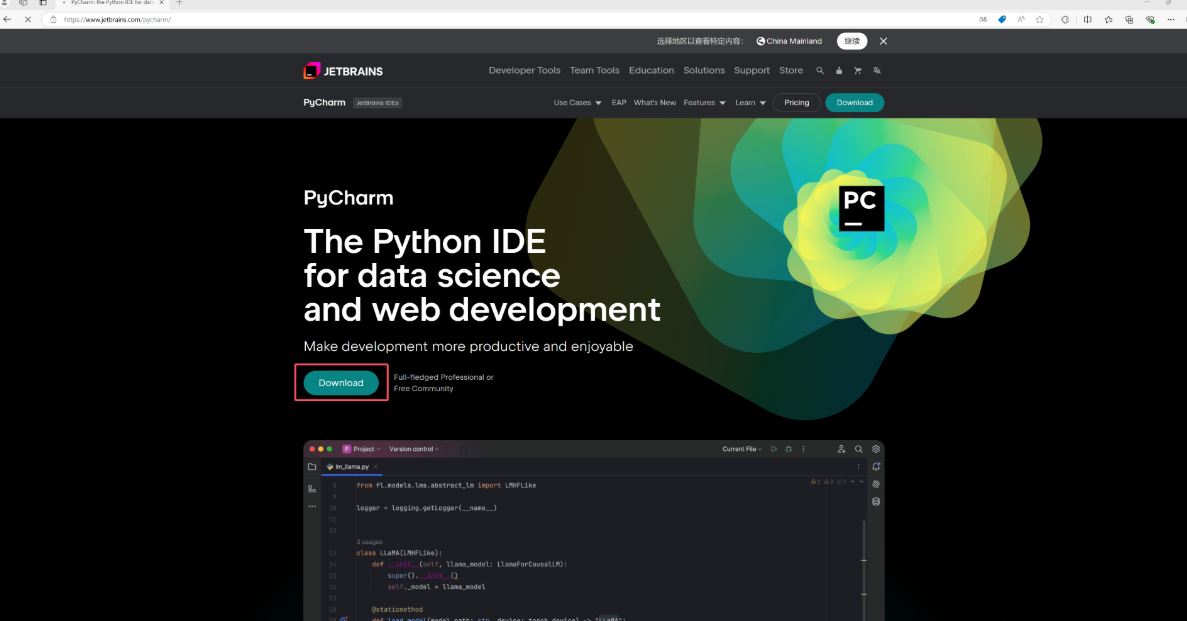Expand the Learn dropdown
Viewport: 1187px width, 621px height.
pyautogui.click(x=750, y=103)
